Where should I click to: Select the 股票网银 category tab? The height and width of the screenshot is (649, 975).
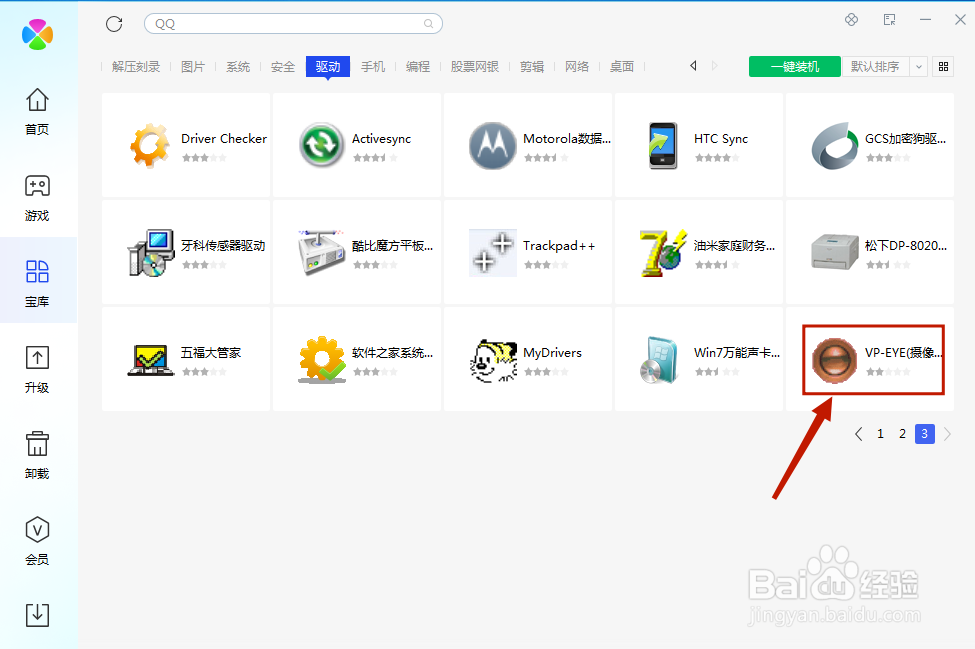click(x=475, y=67)
